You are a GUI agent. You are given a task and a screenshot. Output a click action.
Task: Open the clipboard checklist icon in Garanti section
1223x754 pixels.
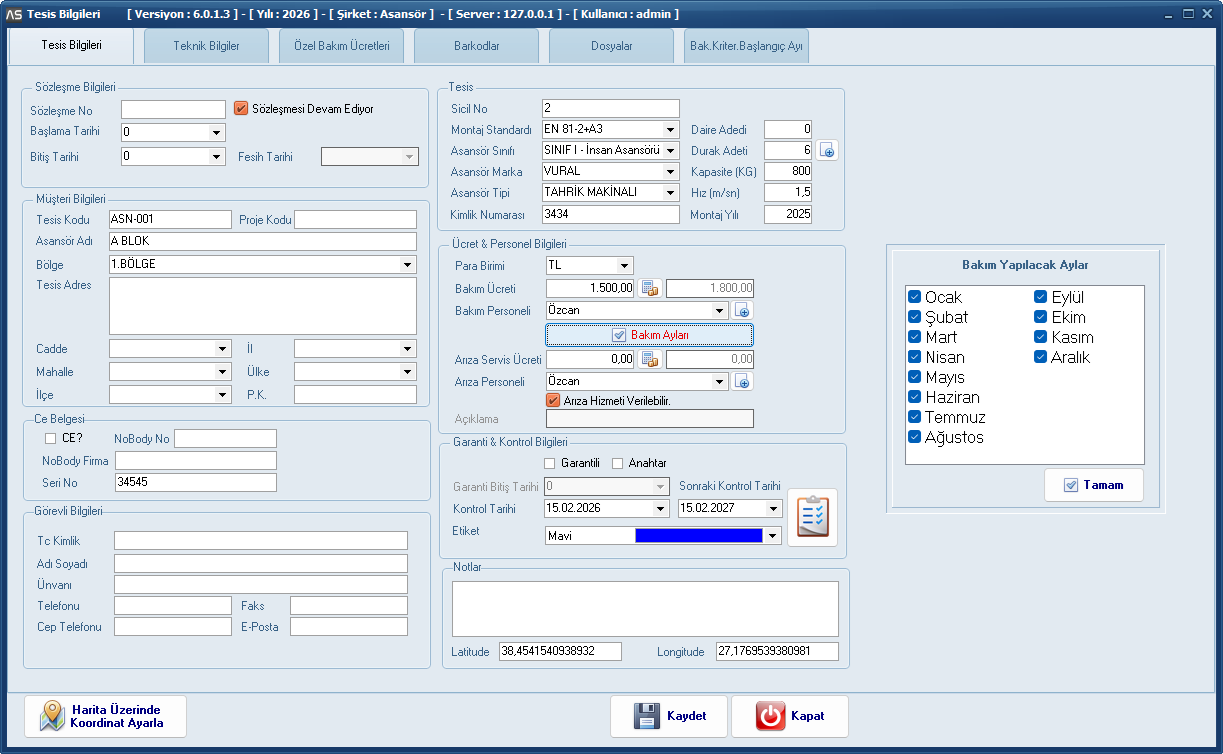[812, 517]
